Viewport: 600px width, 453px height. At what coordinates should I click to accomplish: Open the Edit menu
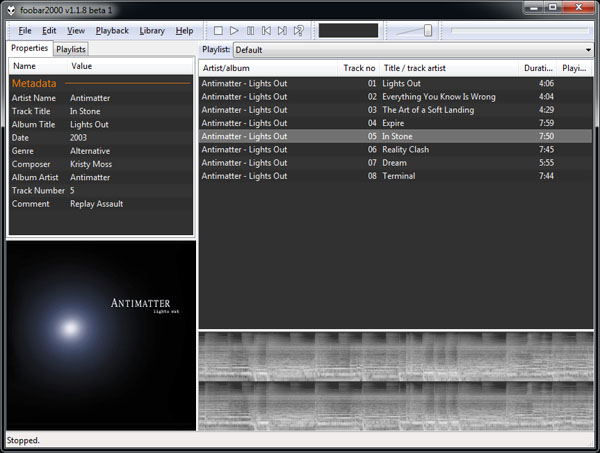[49, 31]
